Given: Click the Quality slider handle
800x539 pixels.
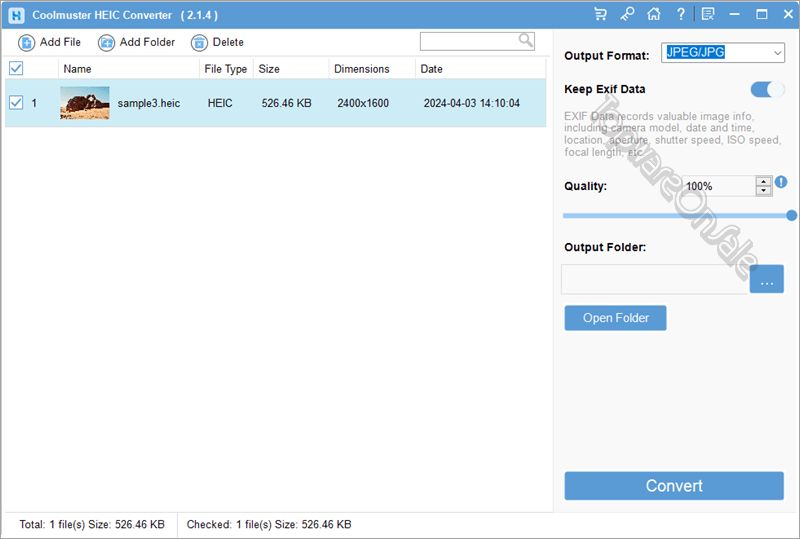Looking at the screenshot, I should [x=791, y=215].
